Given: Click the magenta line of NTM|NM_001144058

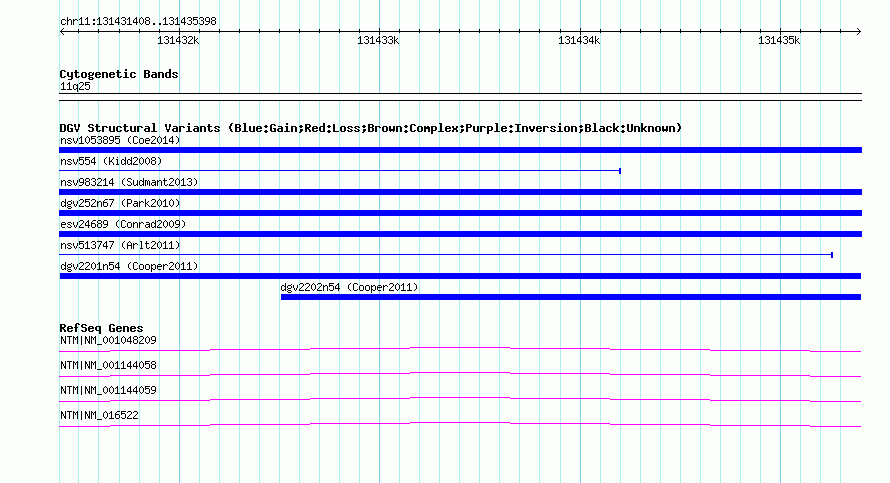Looking at the screenshot, I should pos(460,374).
